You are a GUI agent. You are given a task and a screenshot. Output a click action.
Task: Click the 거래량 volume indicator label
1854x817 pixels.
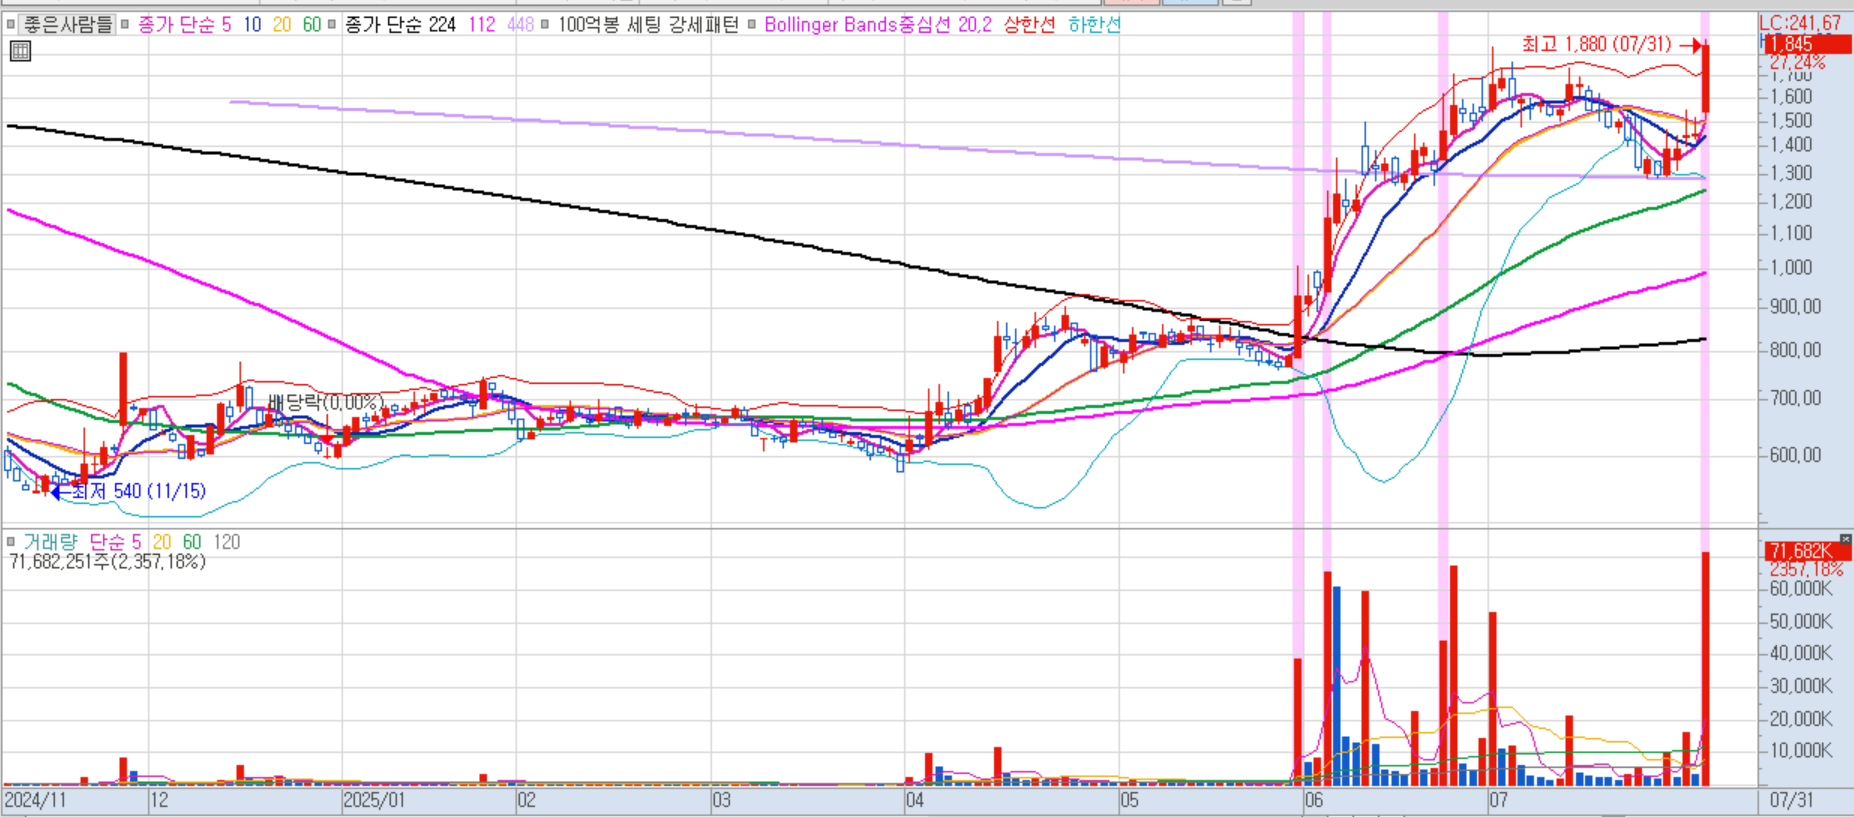point(50,542)
